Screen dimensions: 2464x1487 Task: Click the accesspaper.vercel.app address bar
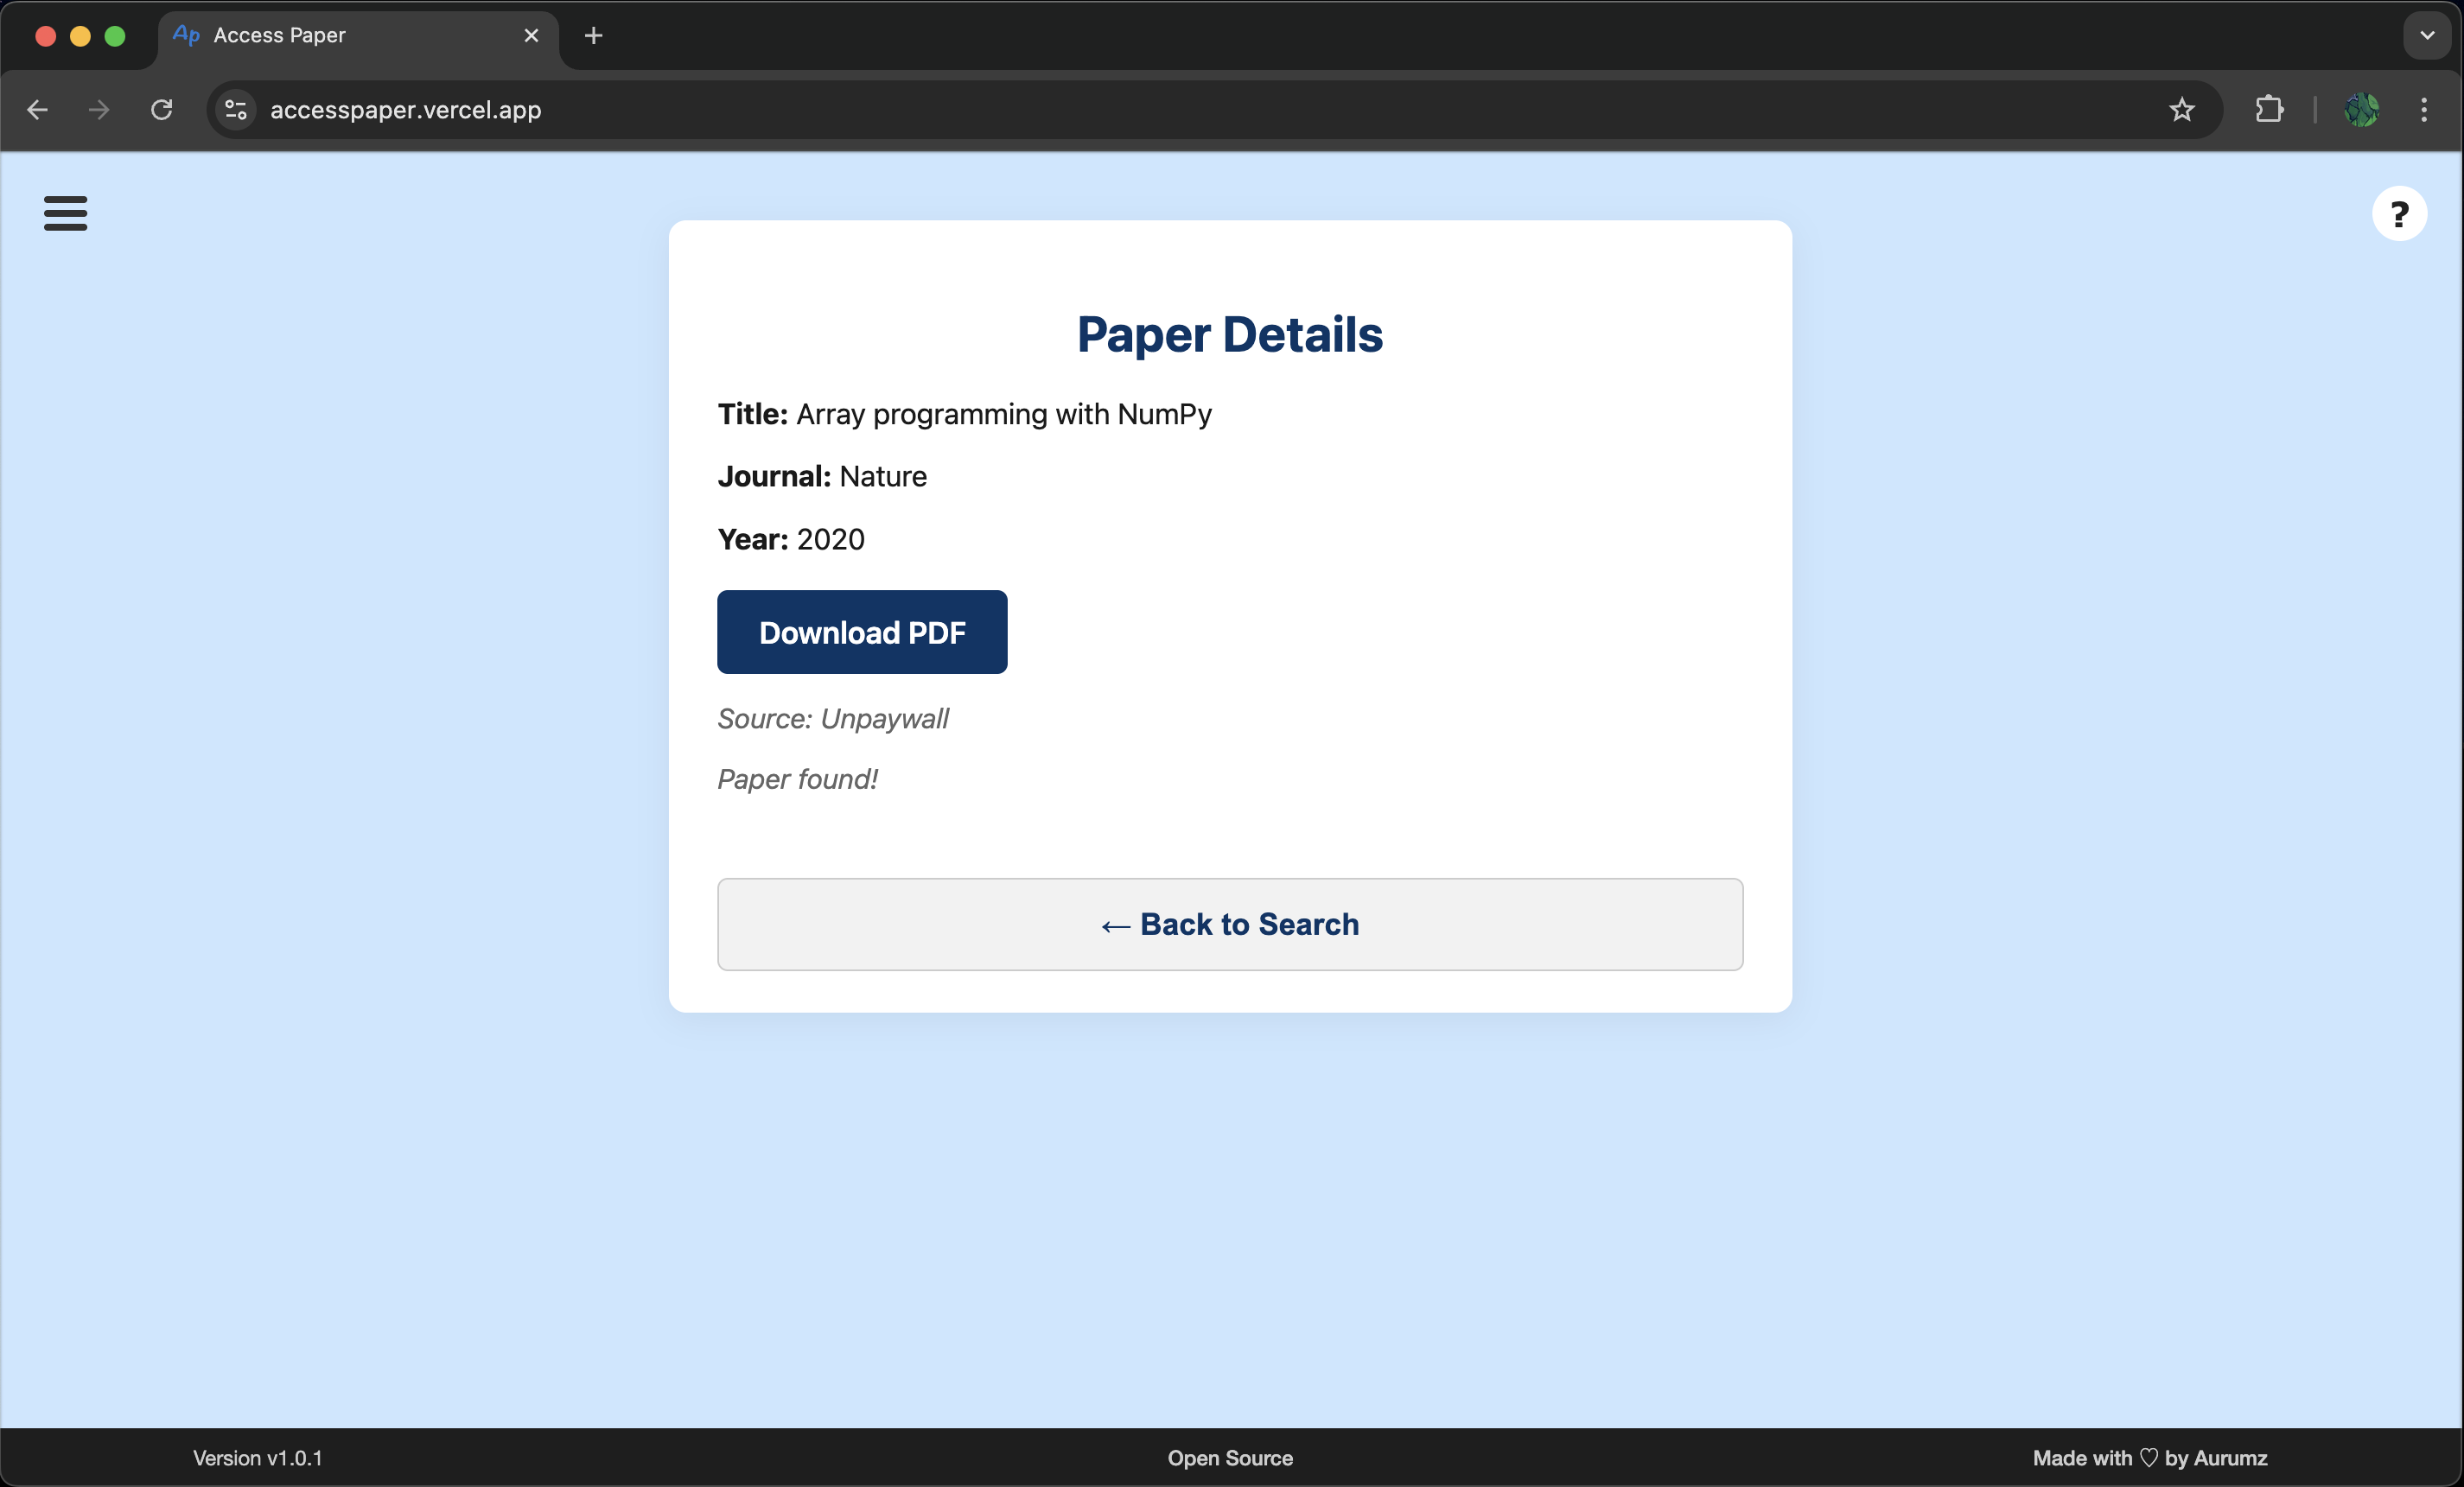pos(405,110)
